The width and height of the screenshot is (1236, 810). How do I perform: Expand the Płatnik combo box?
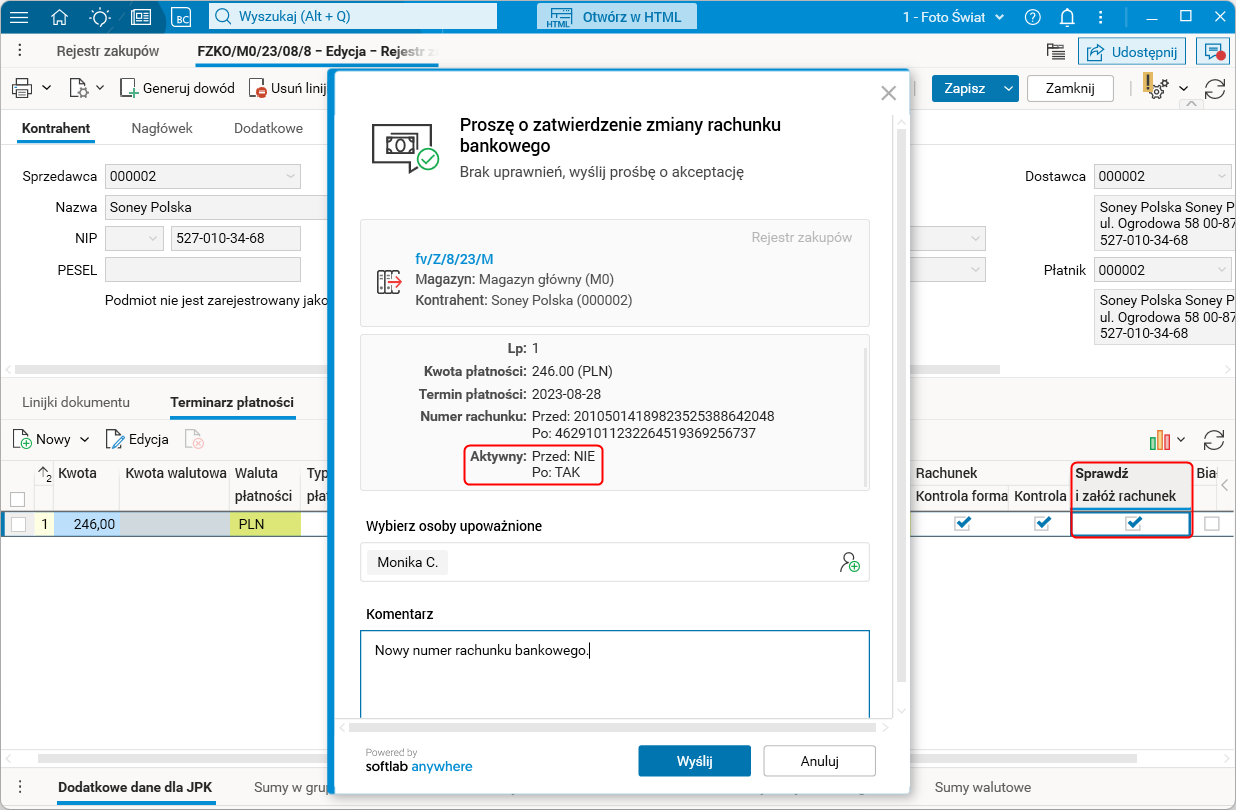pos(1221,270)
